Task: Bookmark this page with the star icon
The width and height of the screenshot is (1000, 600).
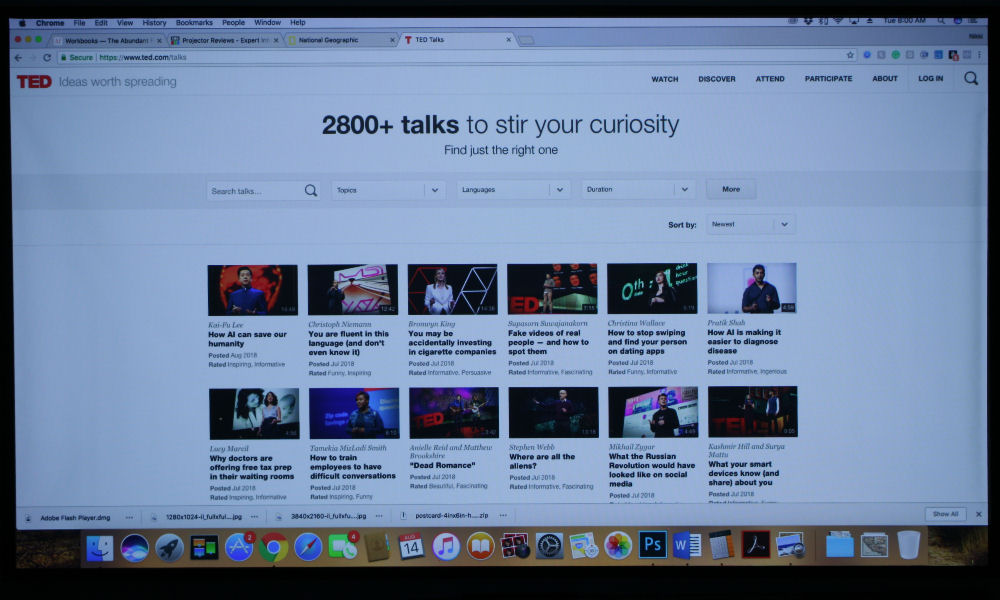Action: click(x=849, y=55)
